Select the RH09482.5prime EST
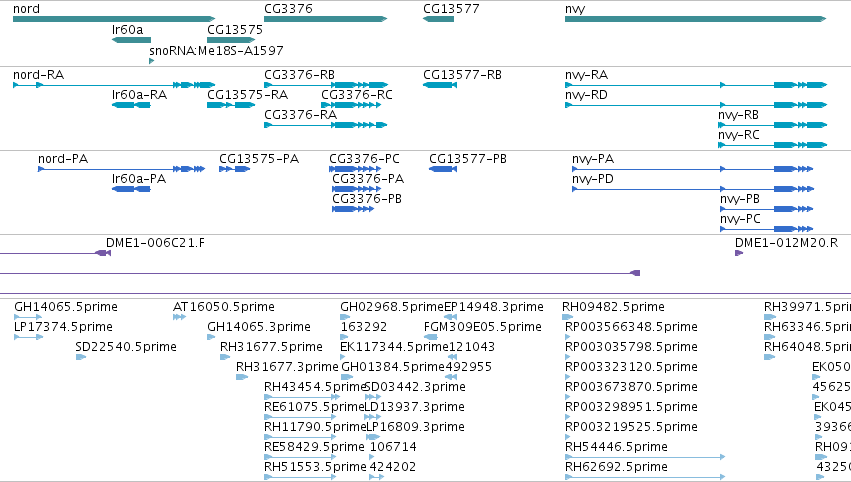The image size is (851, 482). (x=568, y=317)
